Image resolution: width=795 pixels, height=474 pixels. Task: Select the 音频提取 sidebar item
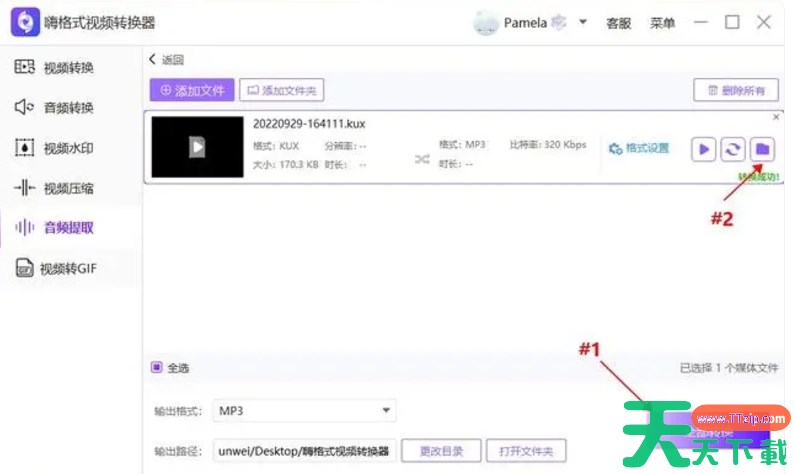54,228
